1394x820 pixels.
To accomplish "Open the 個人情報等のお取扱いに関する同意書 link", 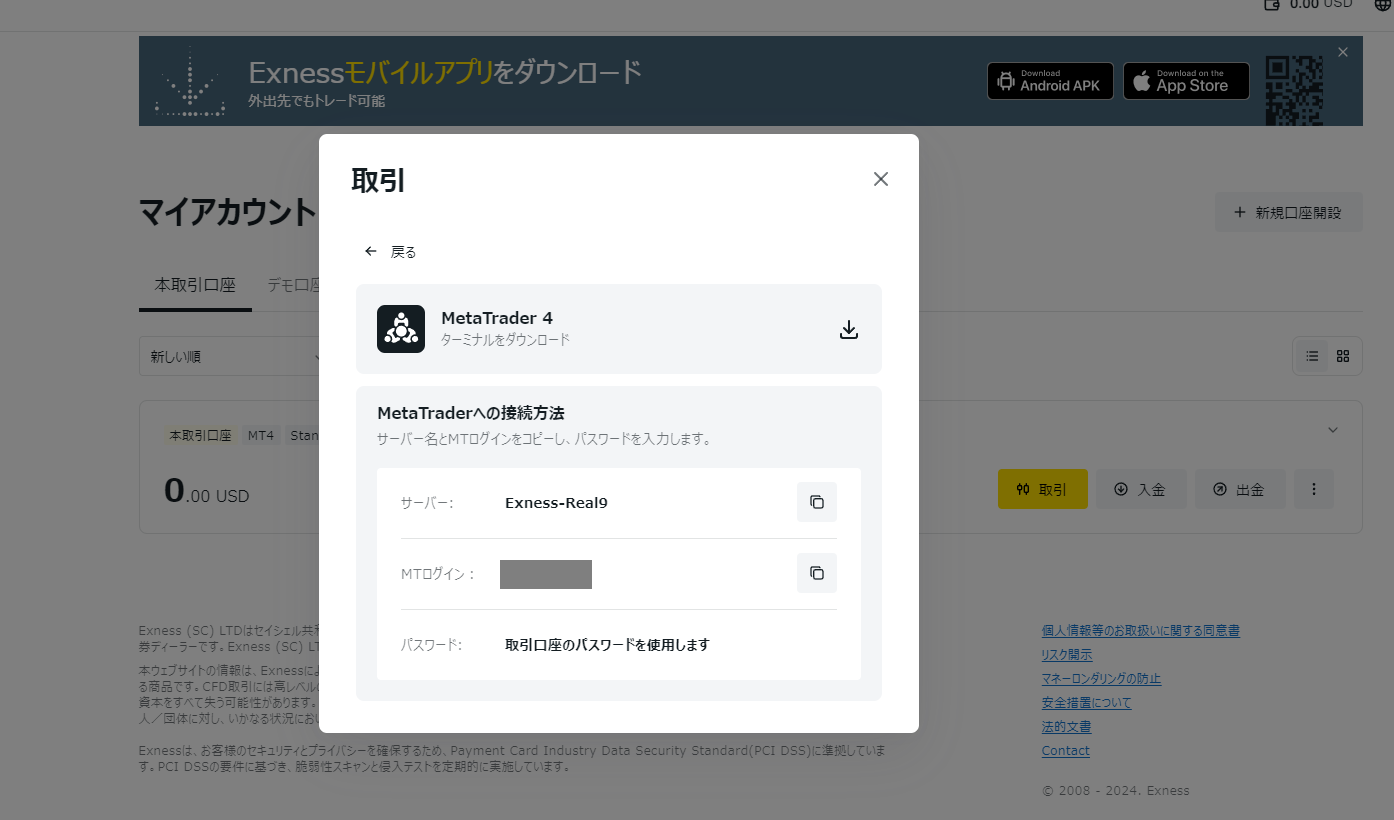I will pos(1140,631).
